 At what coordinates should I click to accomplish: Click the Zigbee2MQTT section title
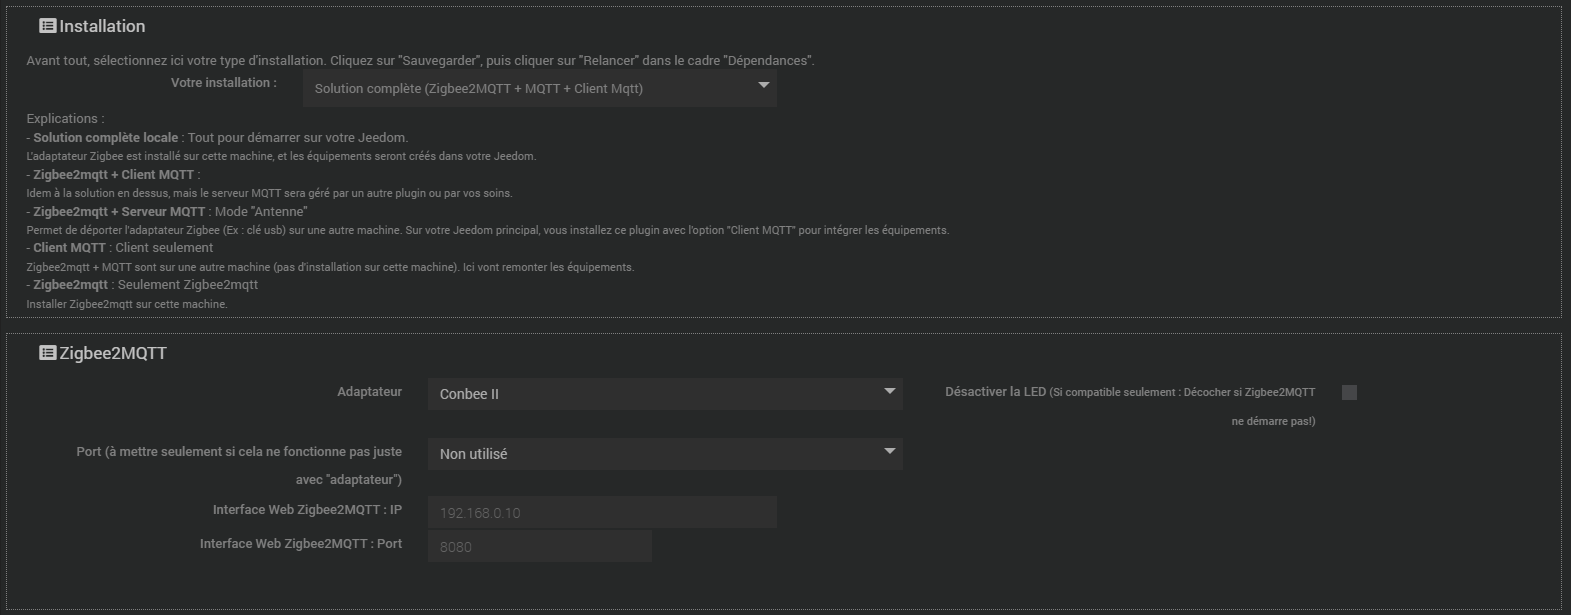[x=113, y=353]
